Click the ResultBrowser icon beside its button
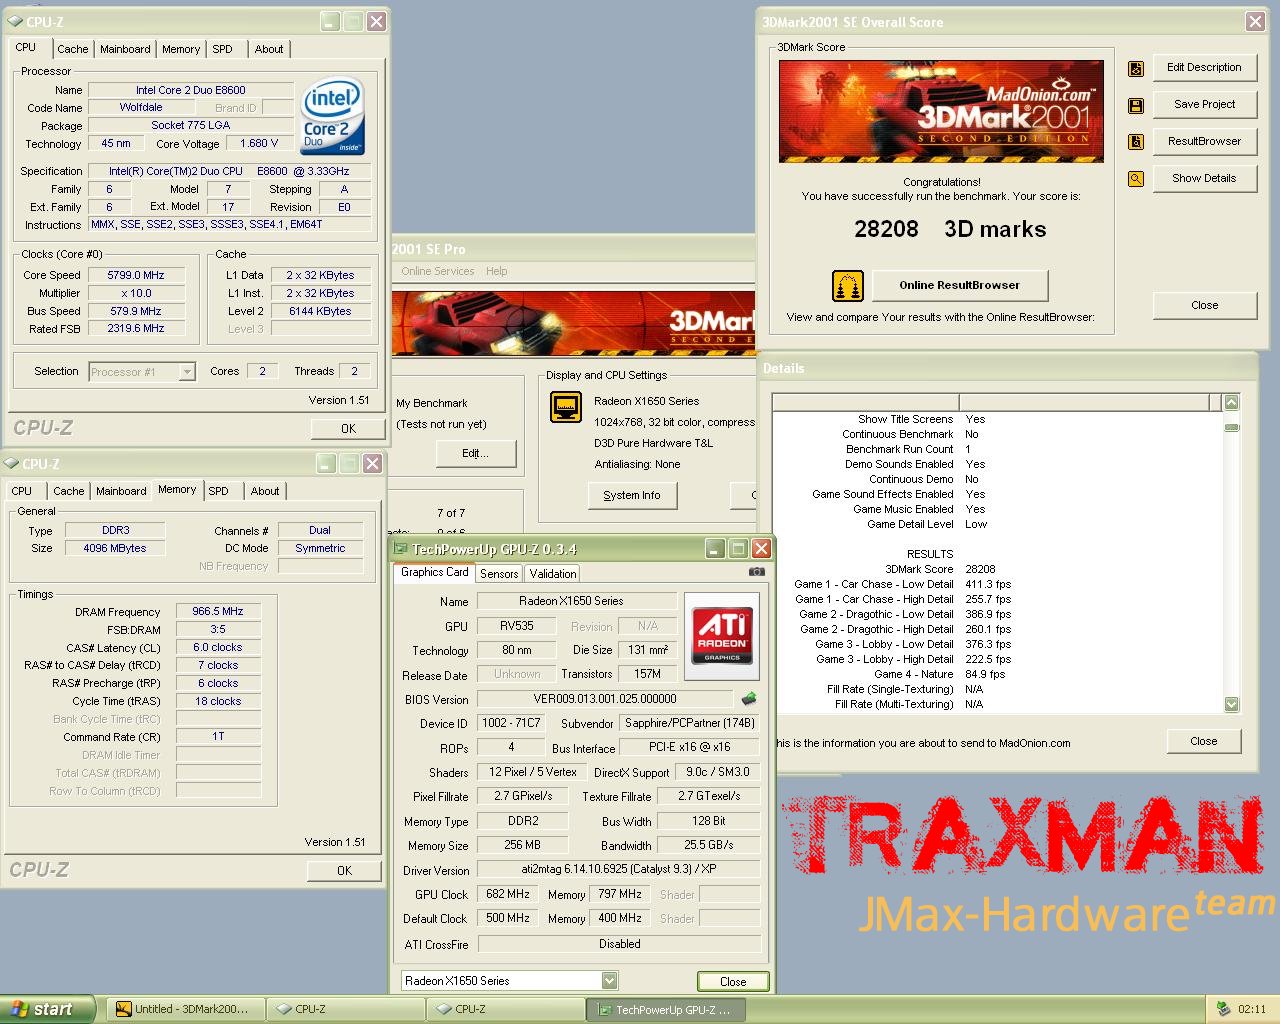 (x=1136, y=142)
